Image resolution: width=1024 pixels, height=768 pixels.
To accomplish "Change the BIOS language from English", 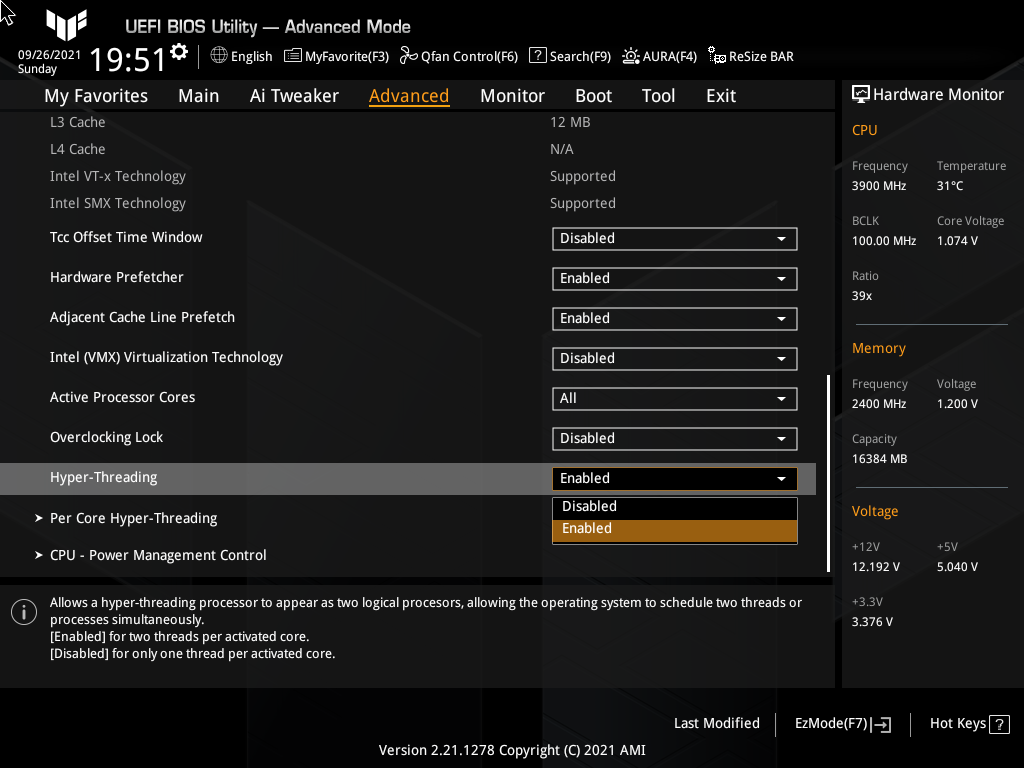I will [x=241, y=56].
